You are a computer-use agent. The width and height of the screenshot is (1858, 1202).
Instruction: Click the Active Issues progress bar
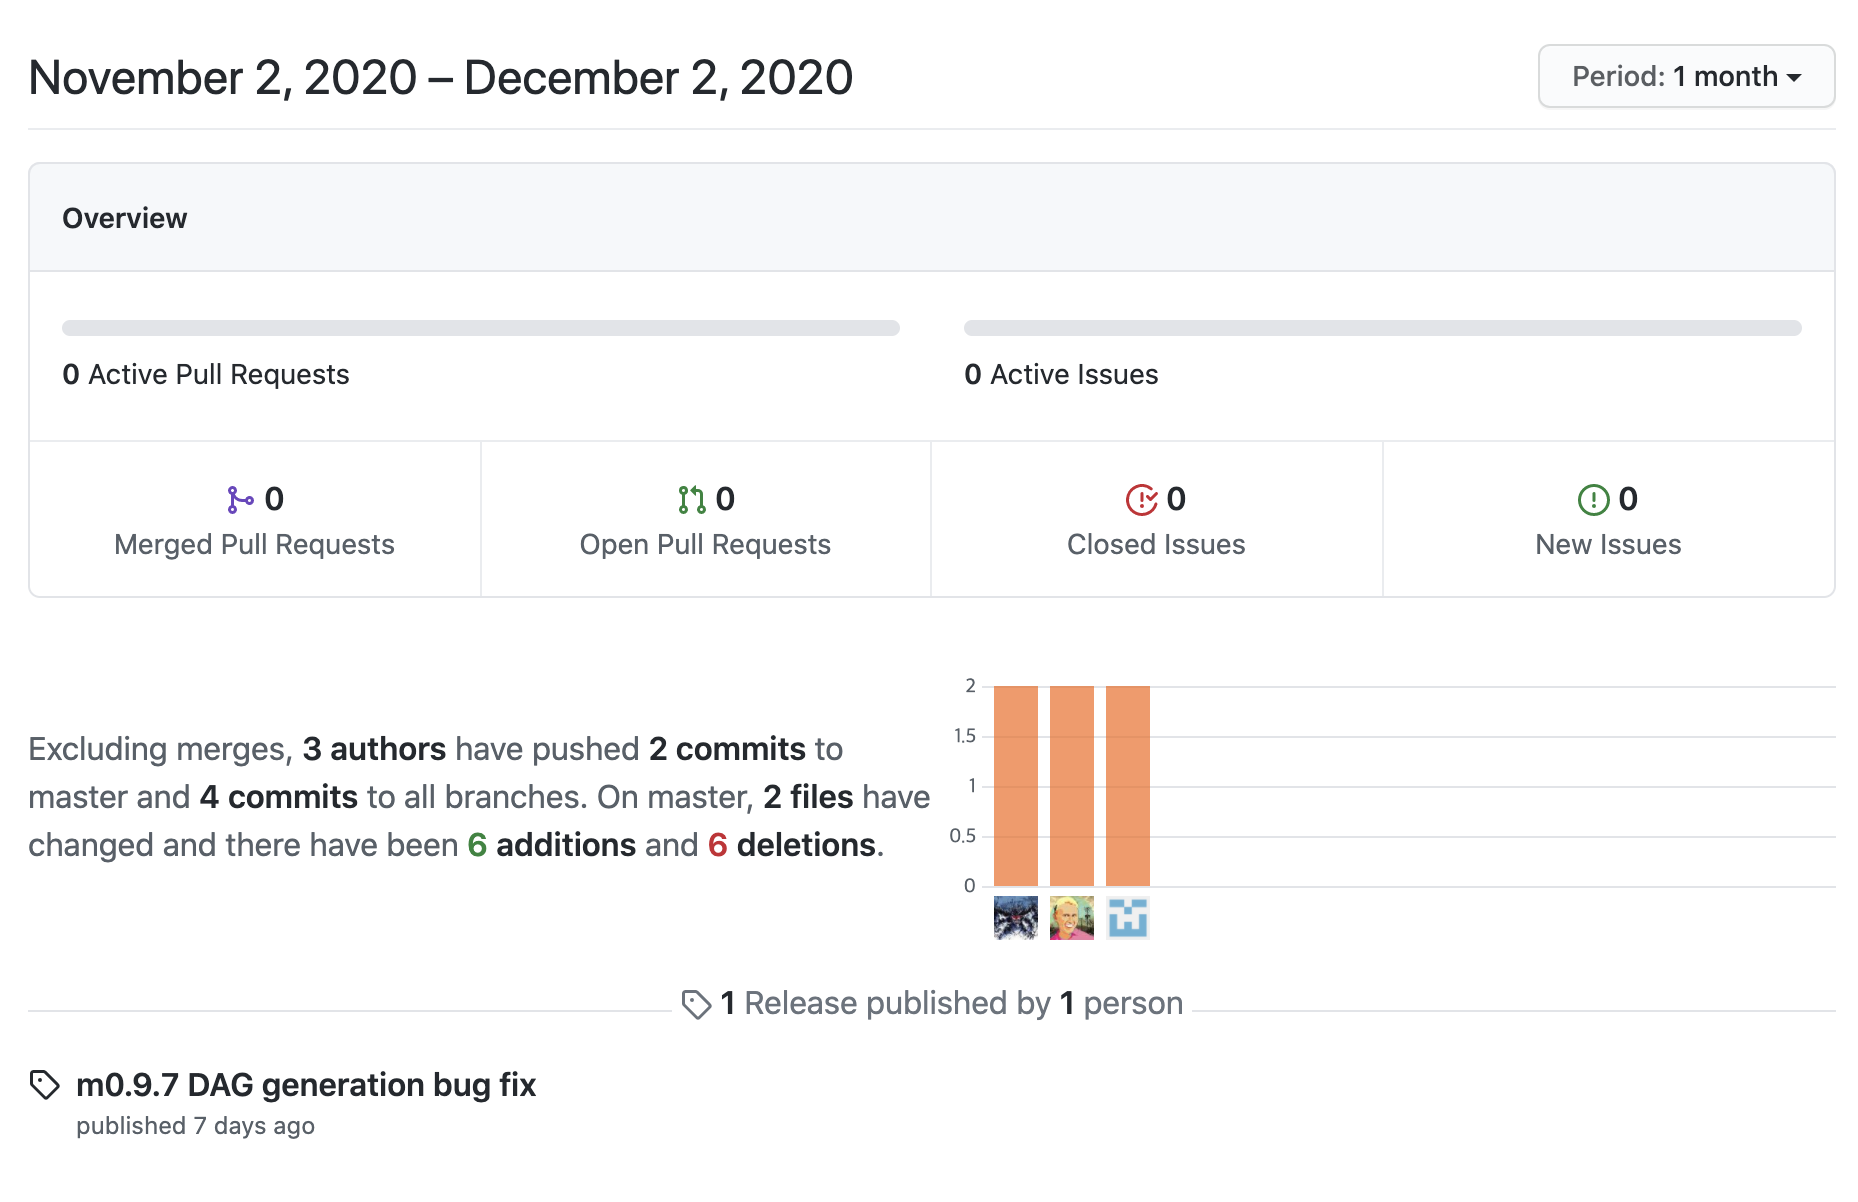pyautogui.click(x=1383, y=328)
